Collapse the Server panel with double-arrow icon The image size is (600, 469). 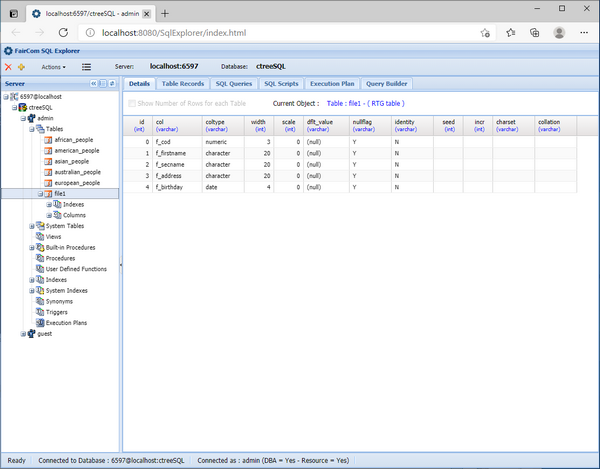click(x=95, y=84)
